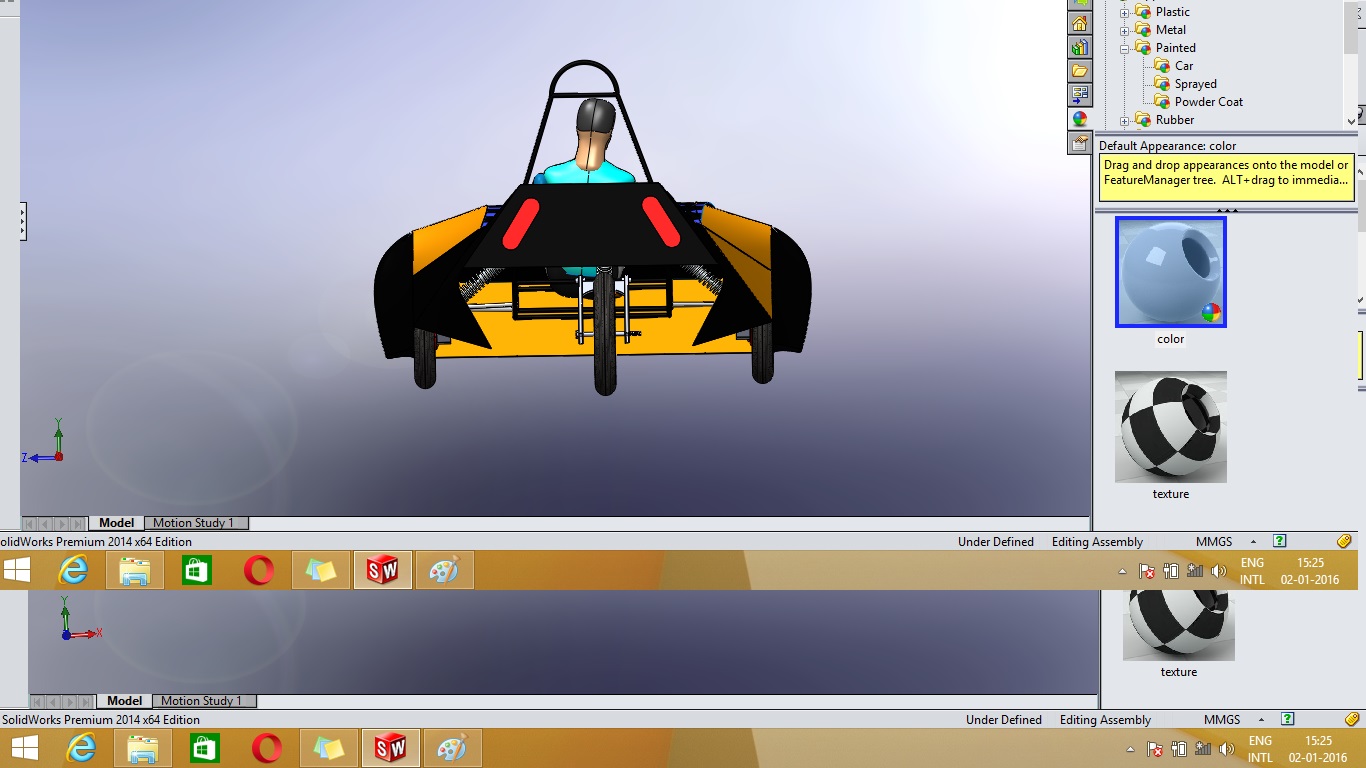Launch Opera browser from the bottom taskbar

point(267,749)
